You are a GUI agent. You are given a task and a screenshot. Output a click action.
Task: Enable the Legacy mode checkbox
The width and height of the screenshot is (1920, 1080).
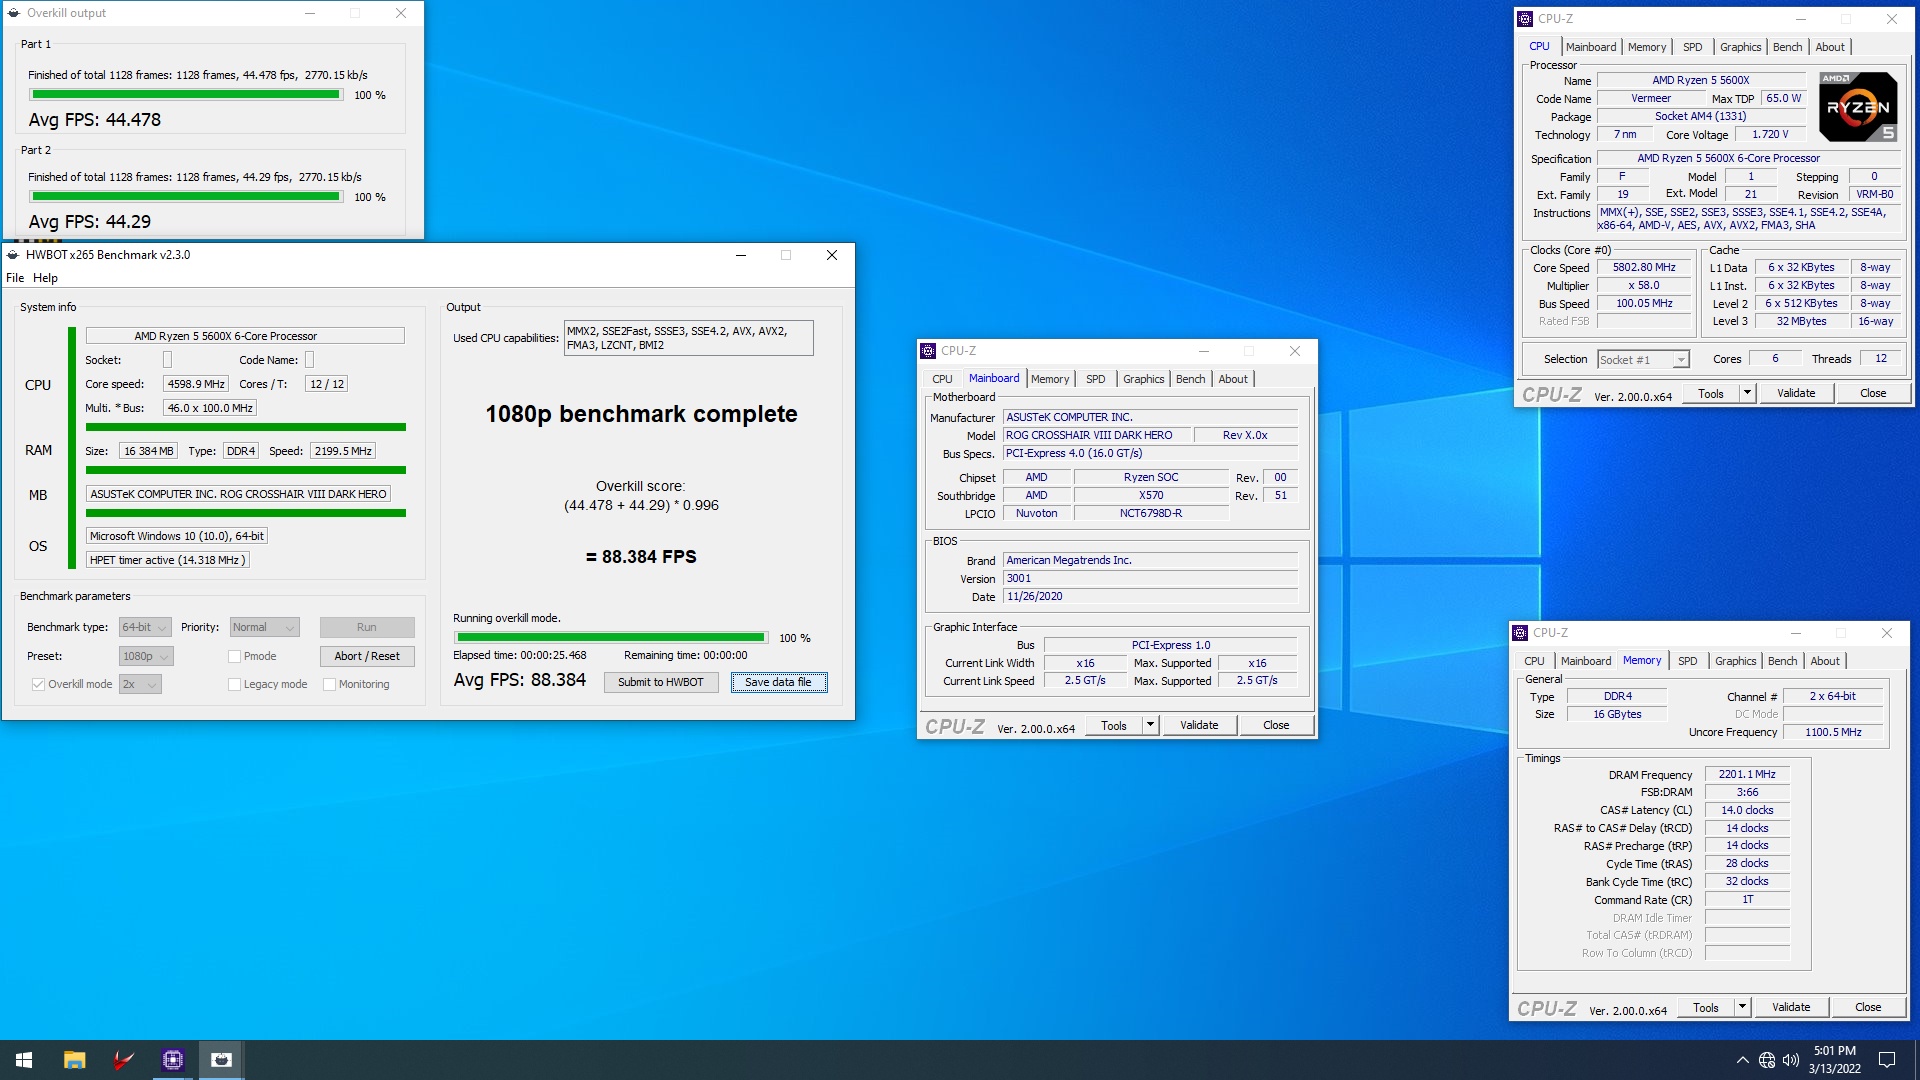[234, 685]
